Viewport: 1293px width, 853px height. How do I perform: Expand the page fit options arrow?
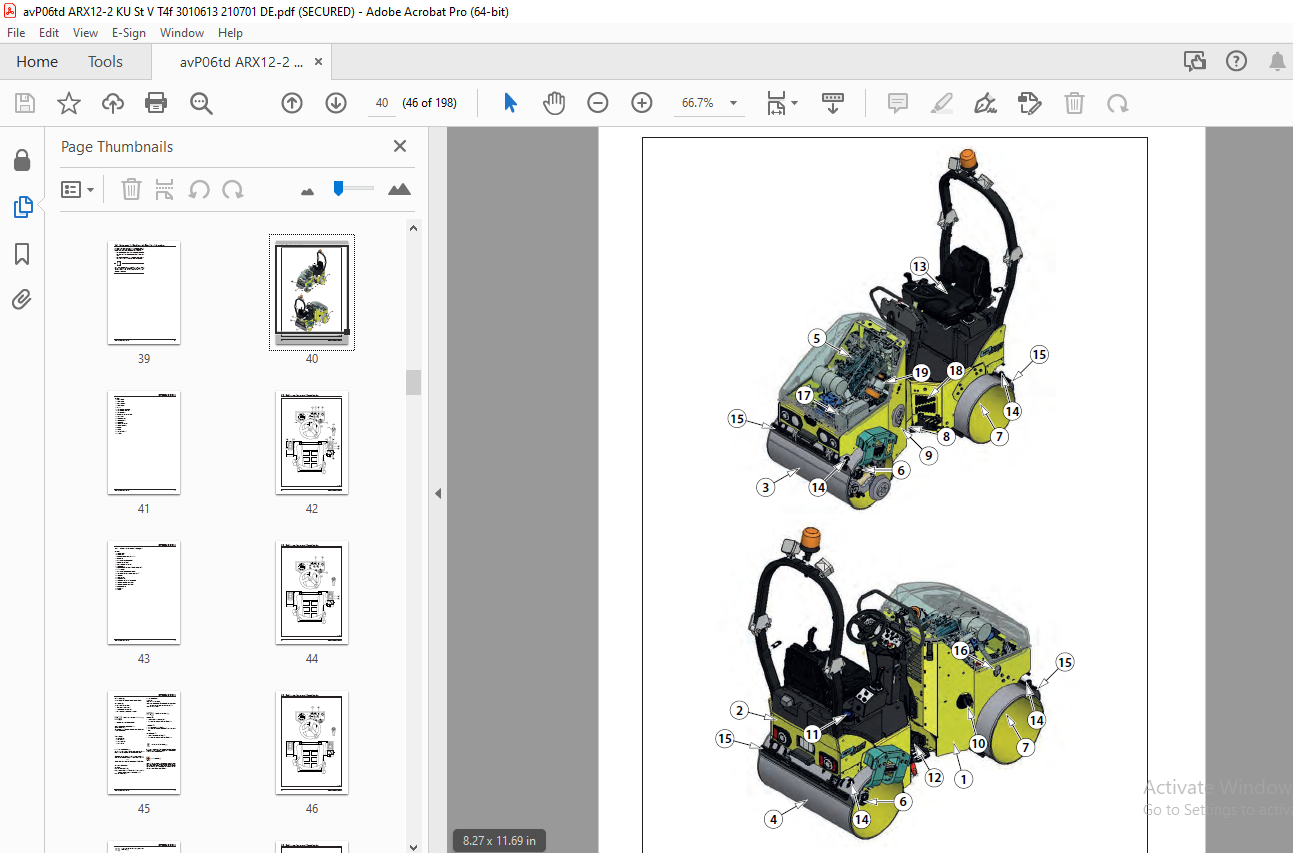(795, 103)
